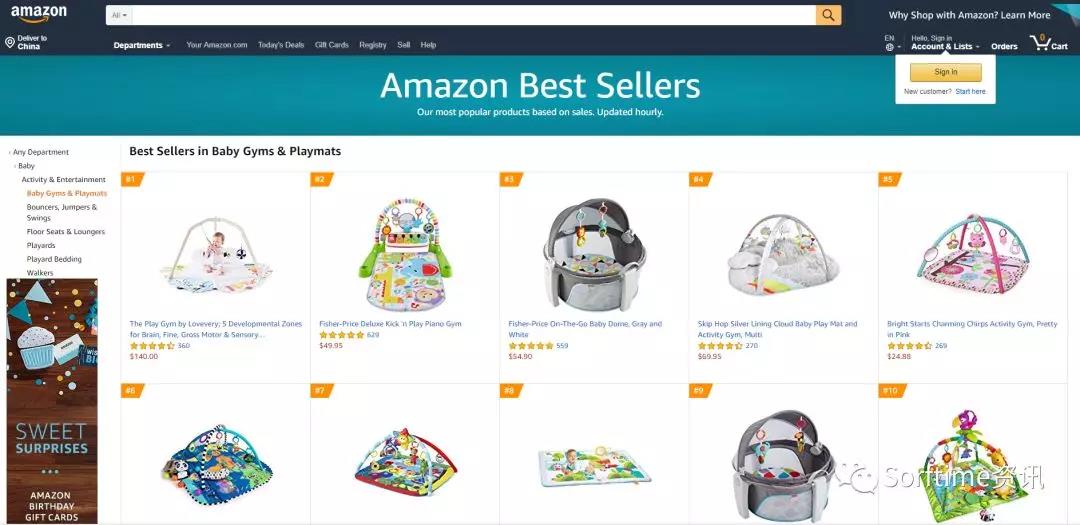Open the shopping cart icon
The width and height of the screenshot is (1080, 525).
point(1039,43)
